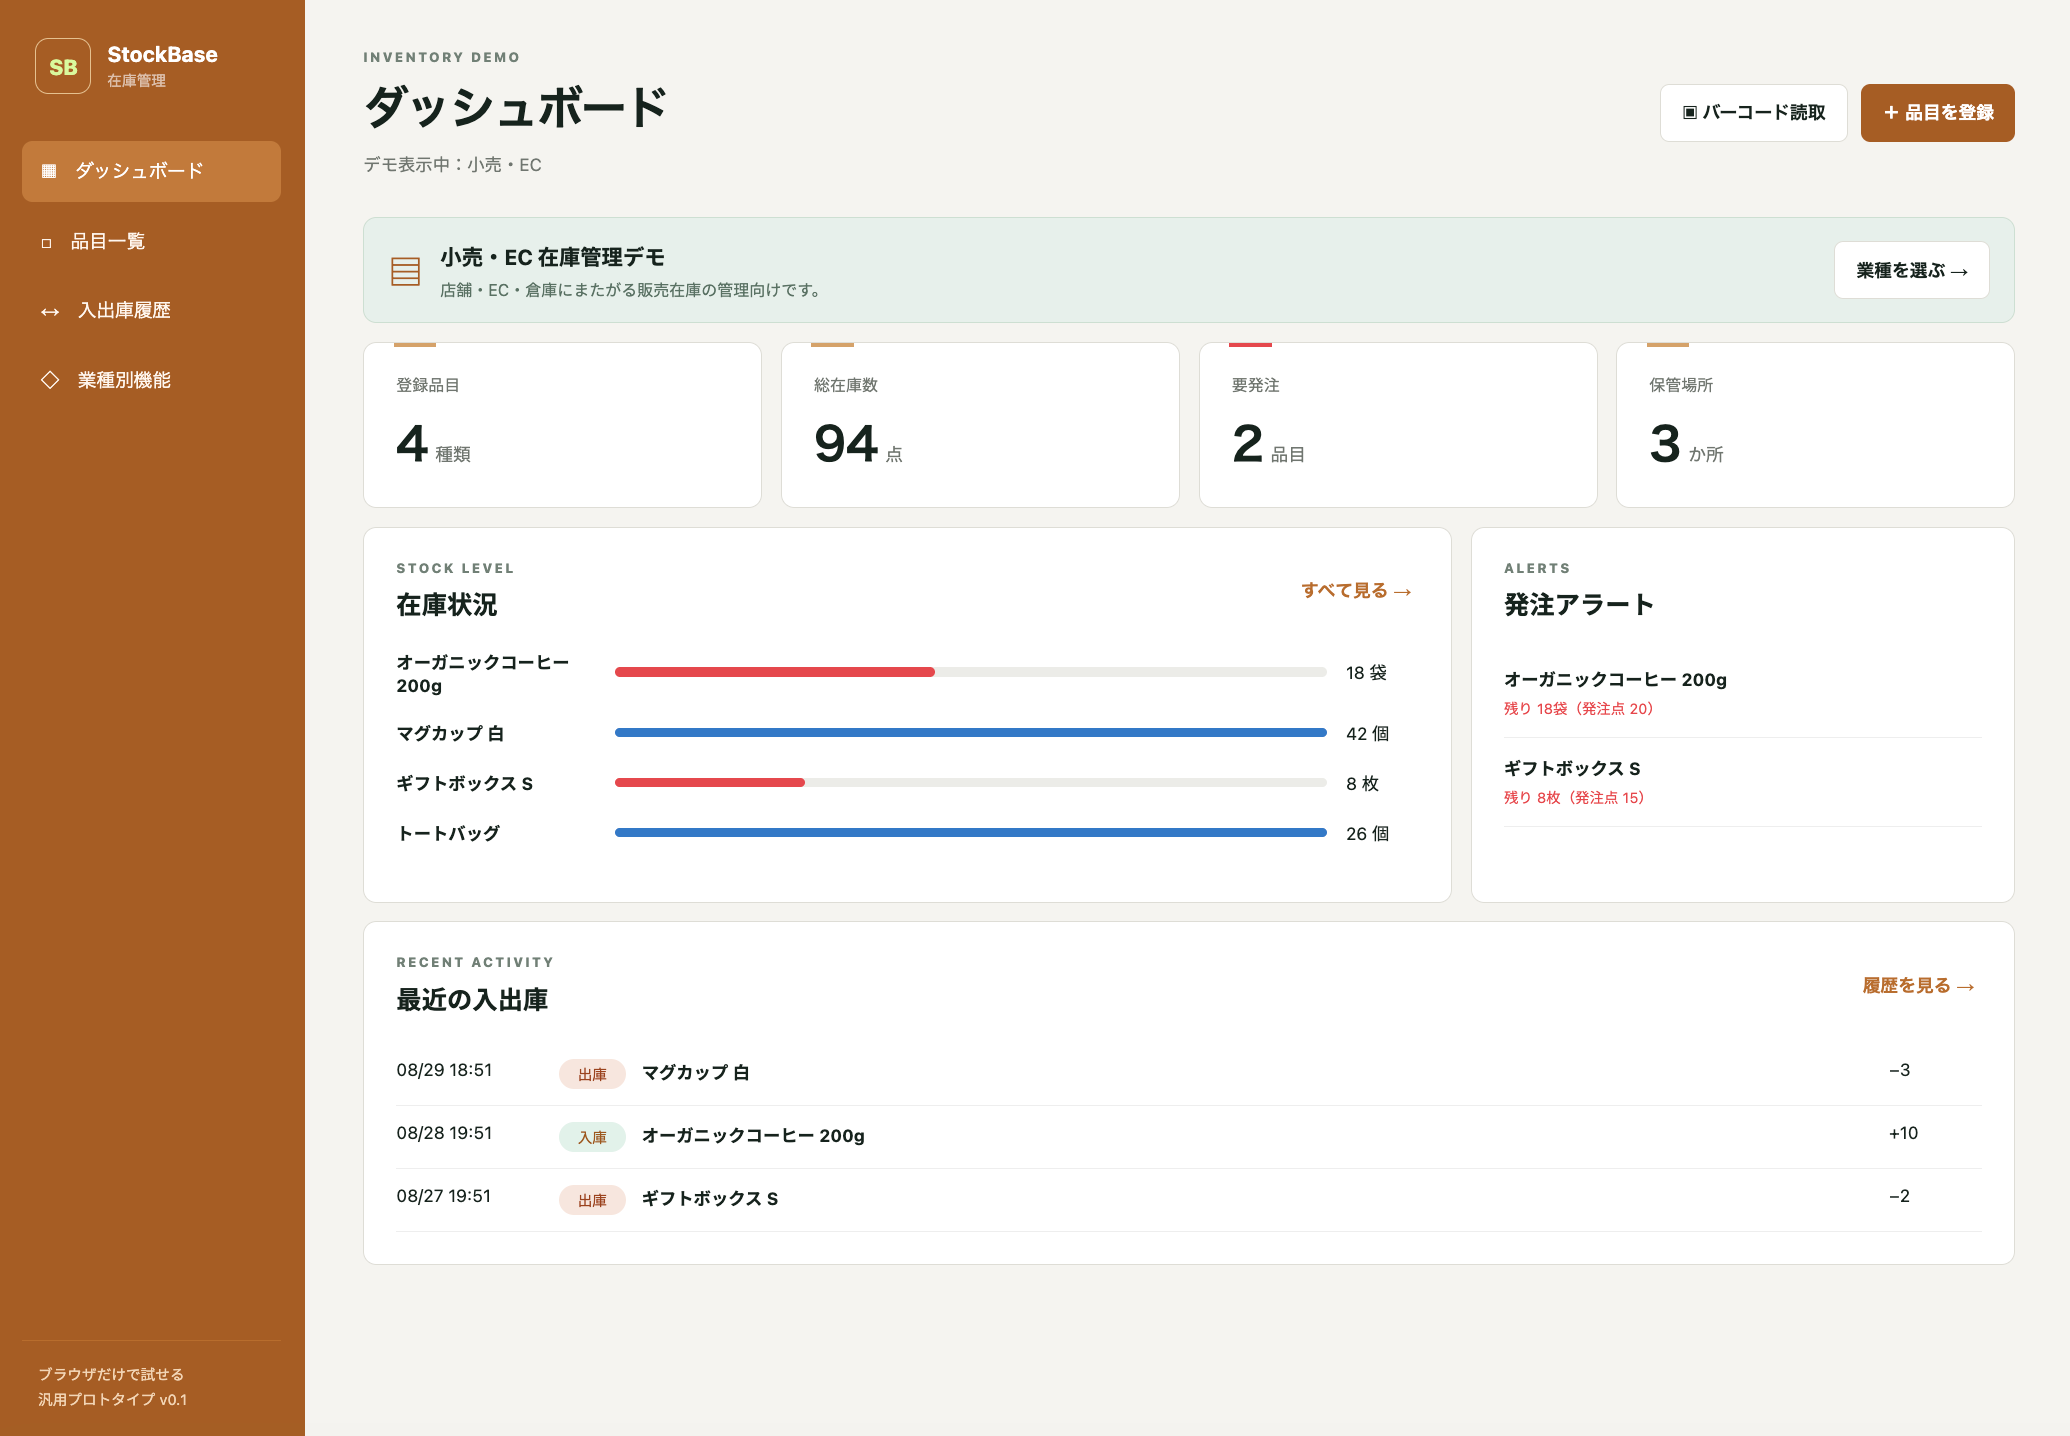
Task: Click the トートバッグ stock progress bar
Action: 970,833
